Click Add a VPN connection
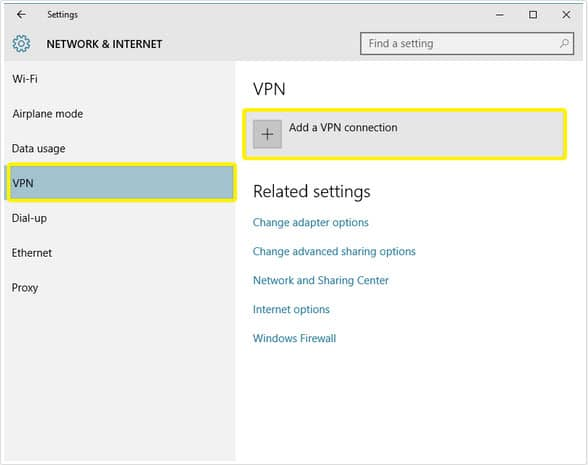 click(x=405, y=134)
